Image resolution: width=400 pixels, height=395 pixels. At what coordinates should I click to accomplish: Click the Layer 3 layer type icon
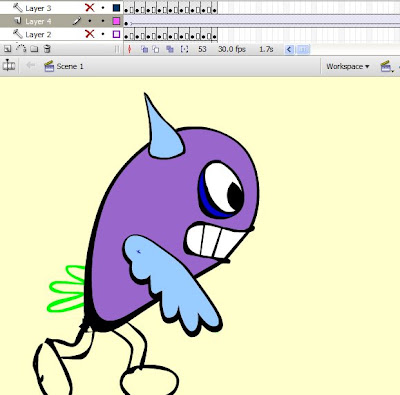pyautogui.click(x=18, y=7)
